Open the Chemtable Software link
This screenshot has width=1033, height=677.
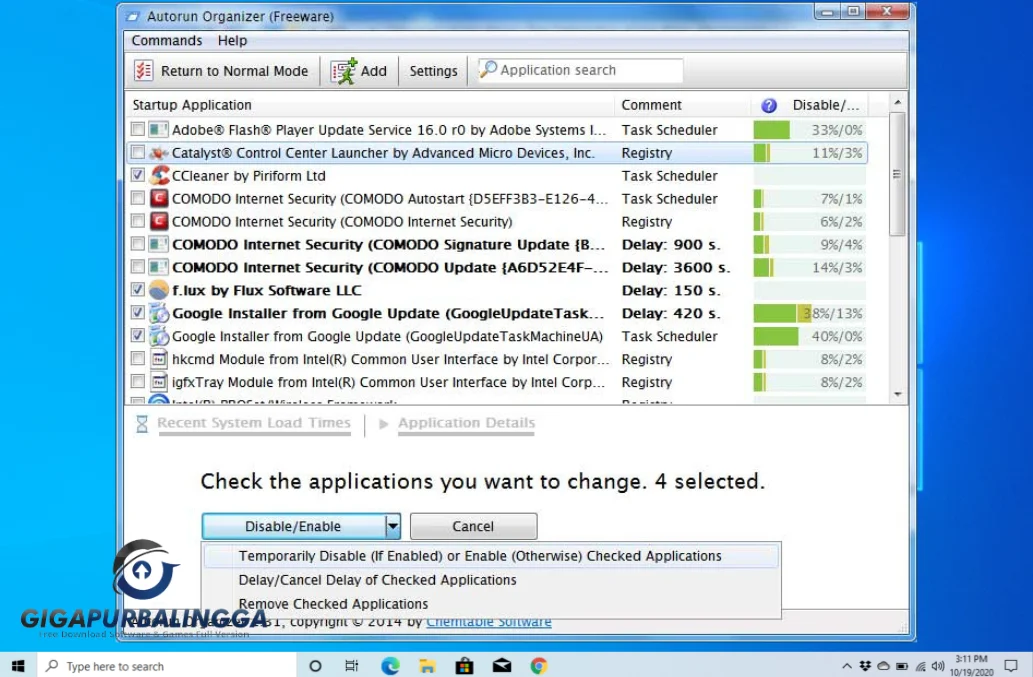tap(488, 622)
